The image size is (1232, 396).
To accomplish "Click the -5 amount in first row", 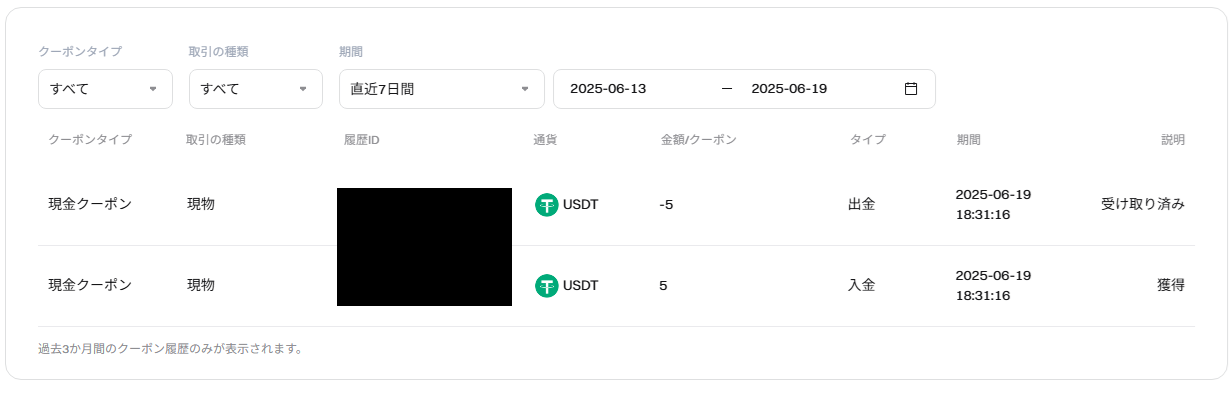I will [666, 205].
